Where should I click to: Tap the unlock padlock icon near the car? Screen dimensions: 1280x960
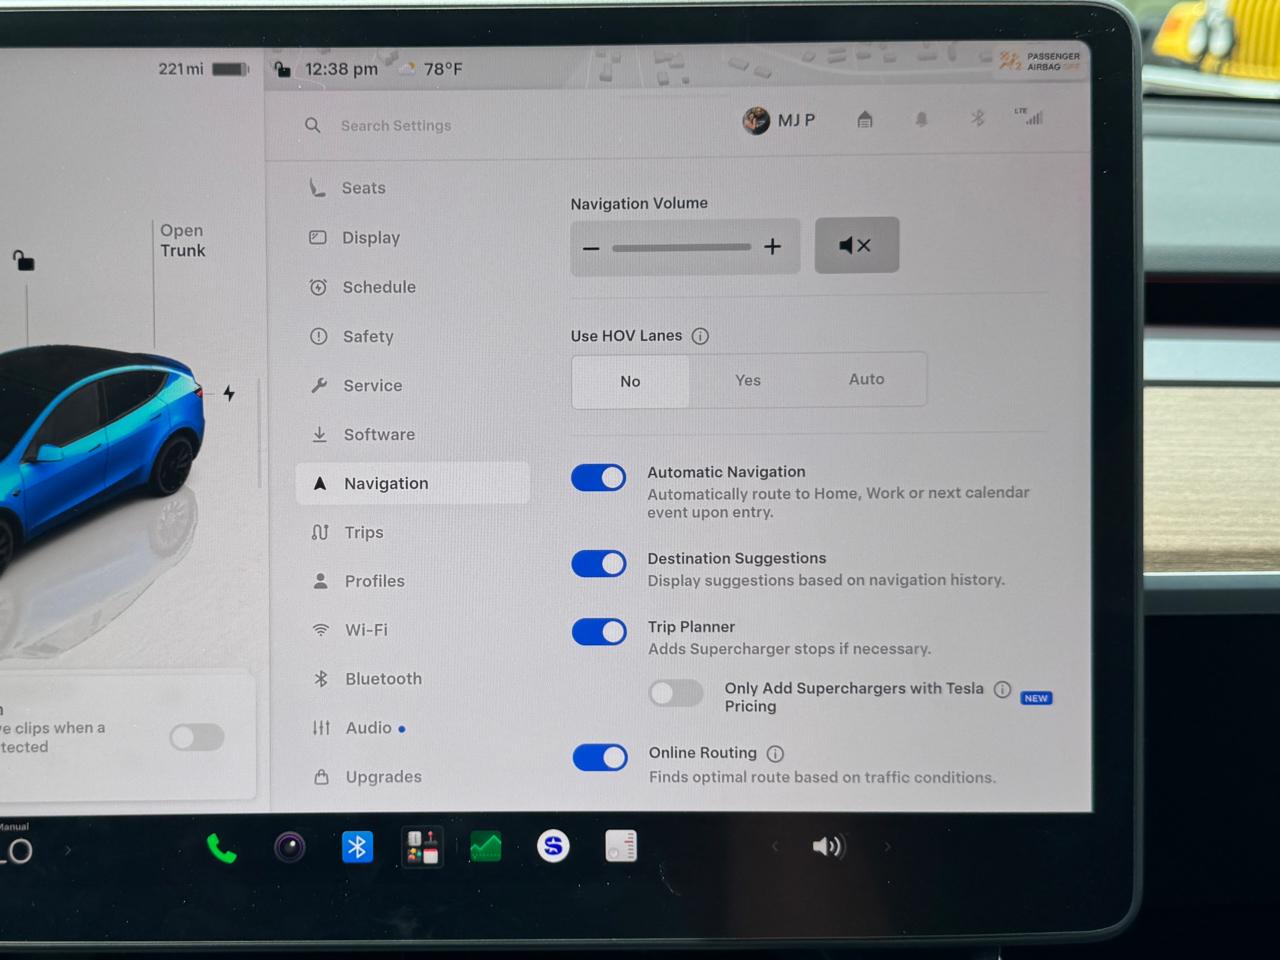(x=23, y=261)
